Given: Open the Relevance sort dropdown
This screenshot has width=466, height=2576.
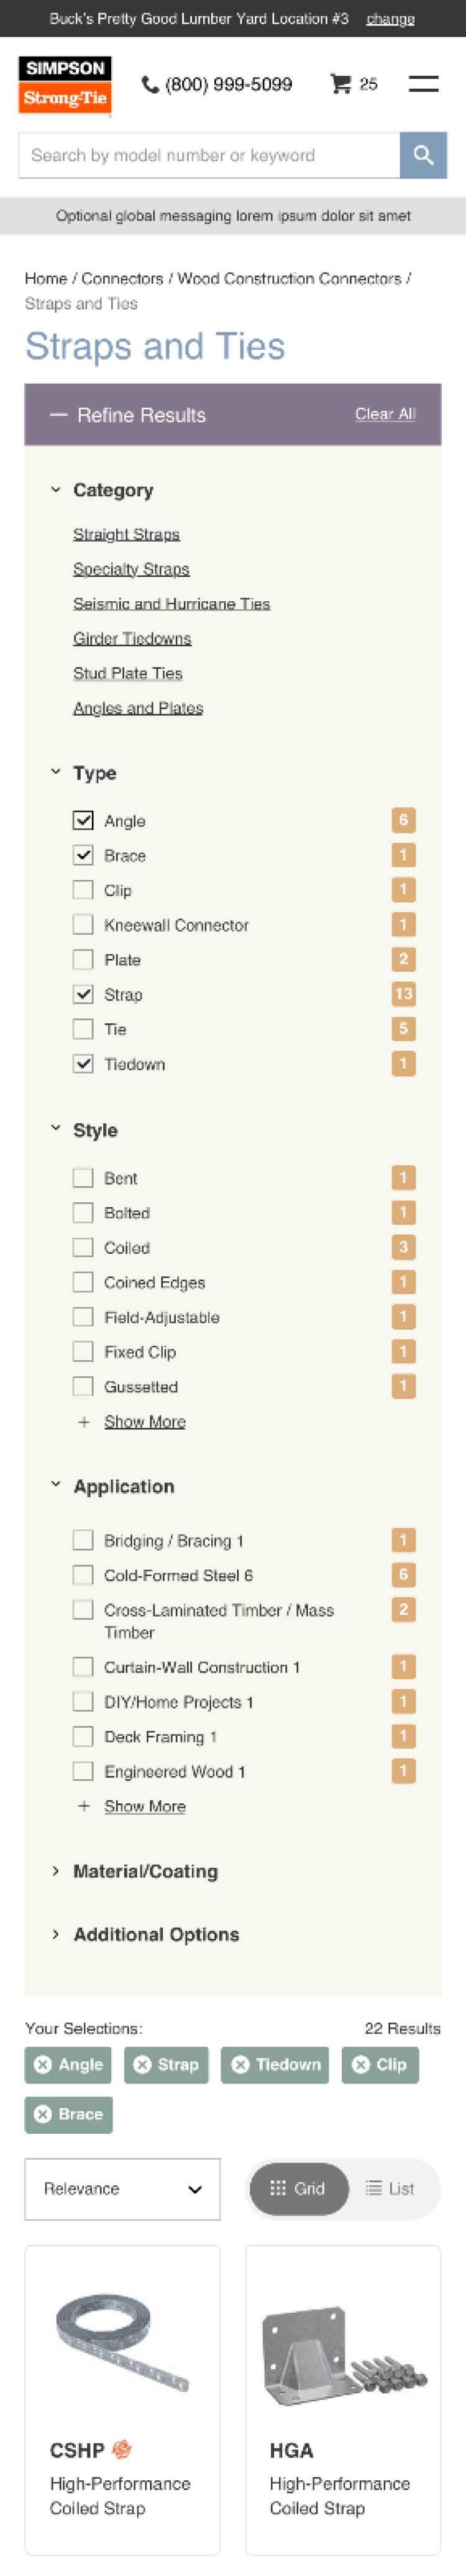Looking at the screenshot, I should coord(122,2189).
